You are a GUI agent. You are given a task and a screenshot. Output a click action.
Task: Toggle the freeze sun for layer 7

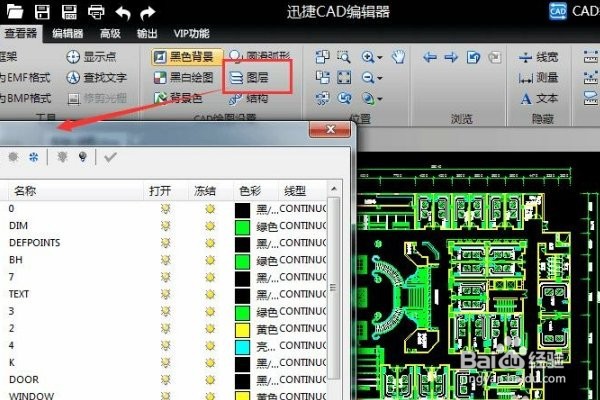pos(210,277)
